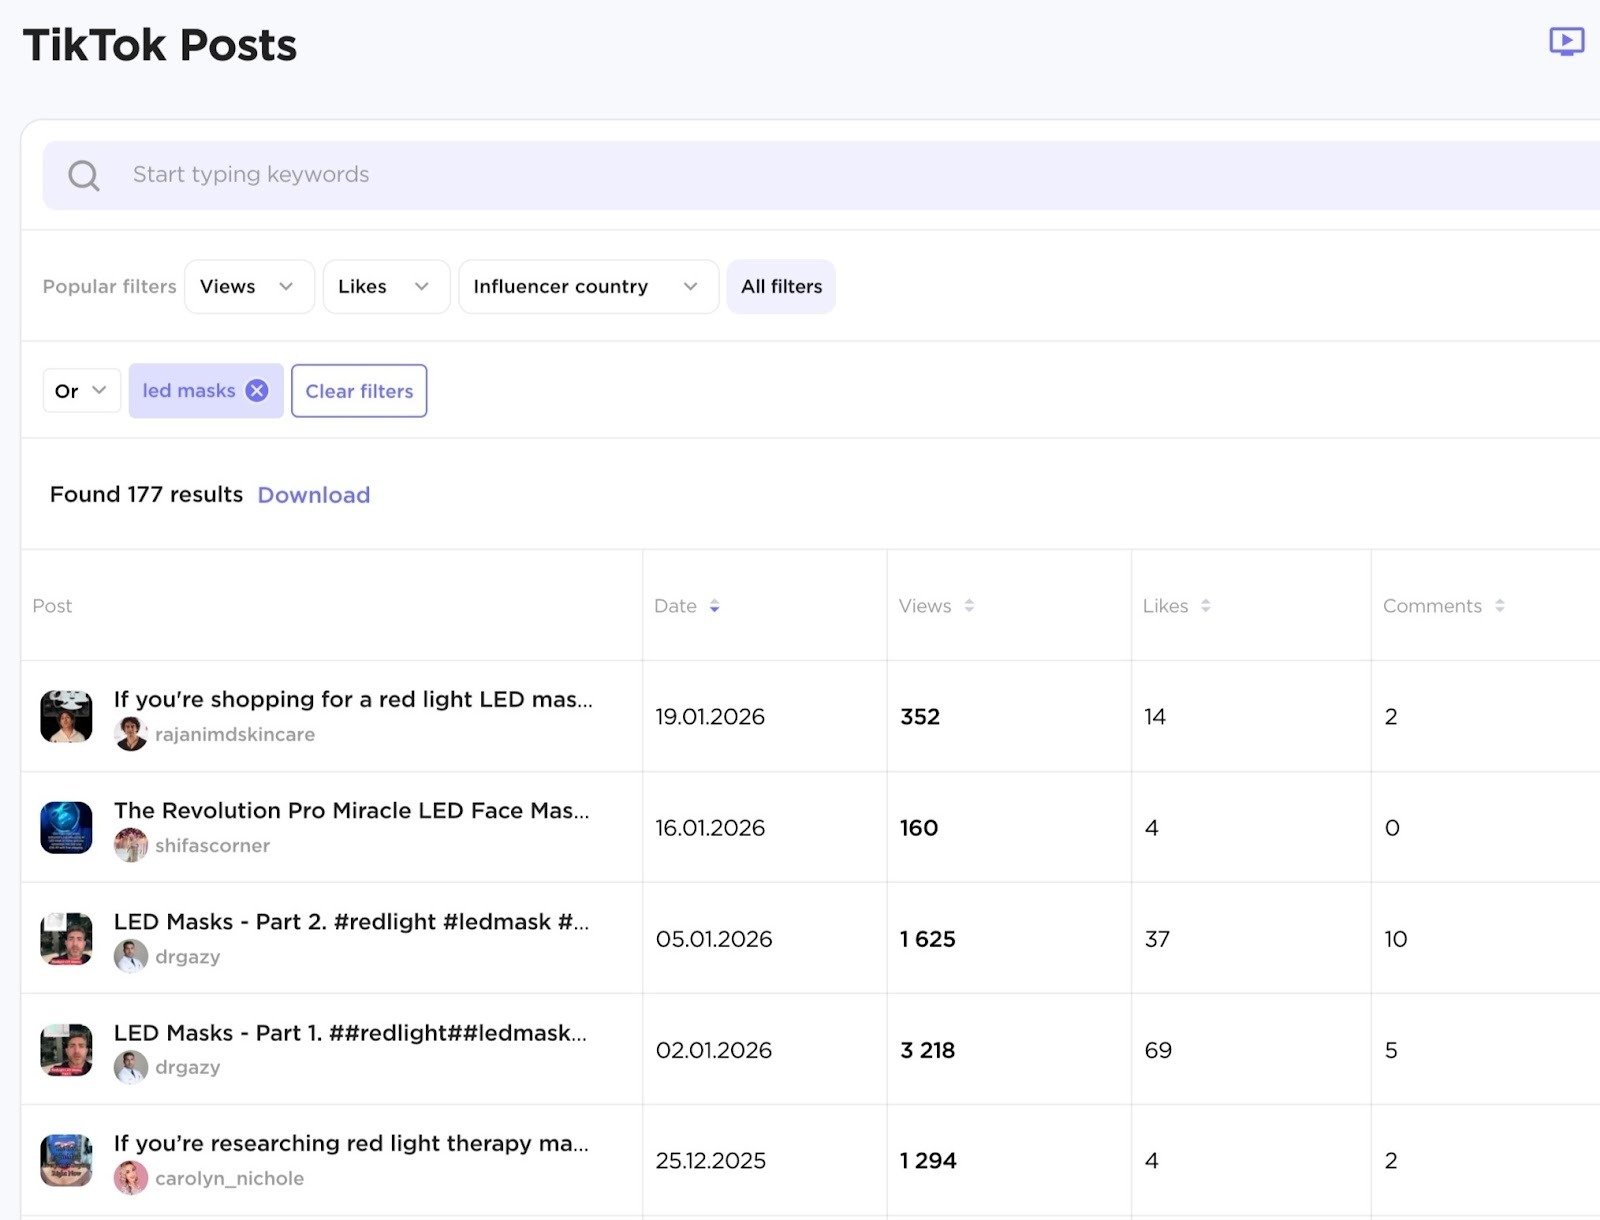
Task: Open the TikTok Posts page title
Action: (160, 44)
